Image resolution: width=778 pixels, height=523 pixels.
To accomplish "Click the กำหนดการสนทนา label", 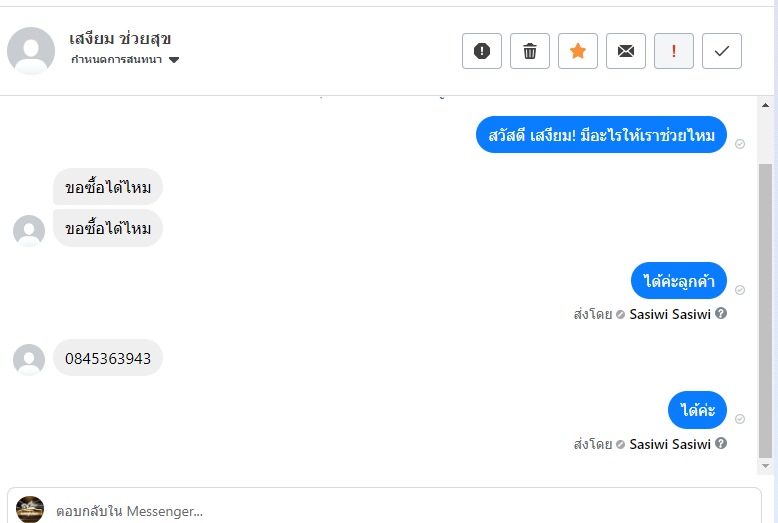I will pos(117,60).
